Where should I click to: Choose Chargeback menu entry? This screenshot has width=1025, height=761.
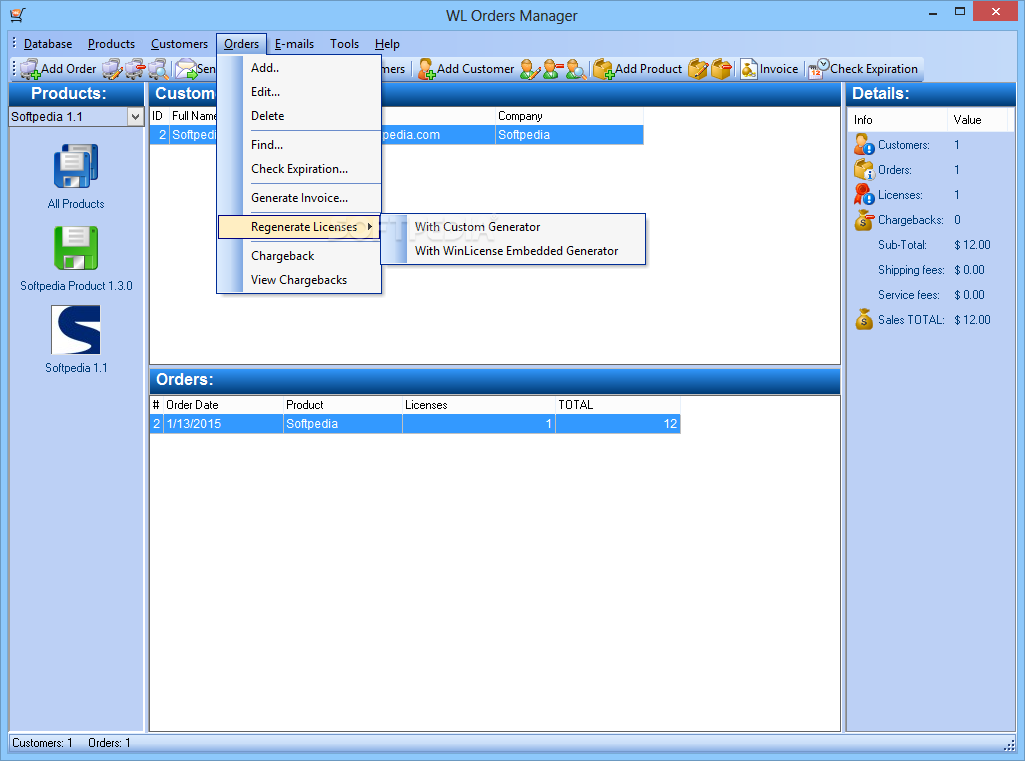(x=299, y=256)
